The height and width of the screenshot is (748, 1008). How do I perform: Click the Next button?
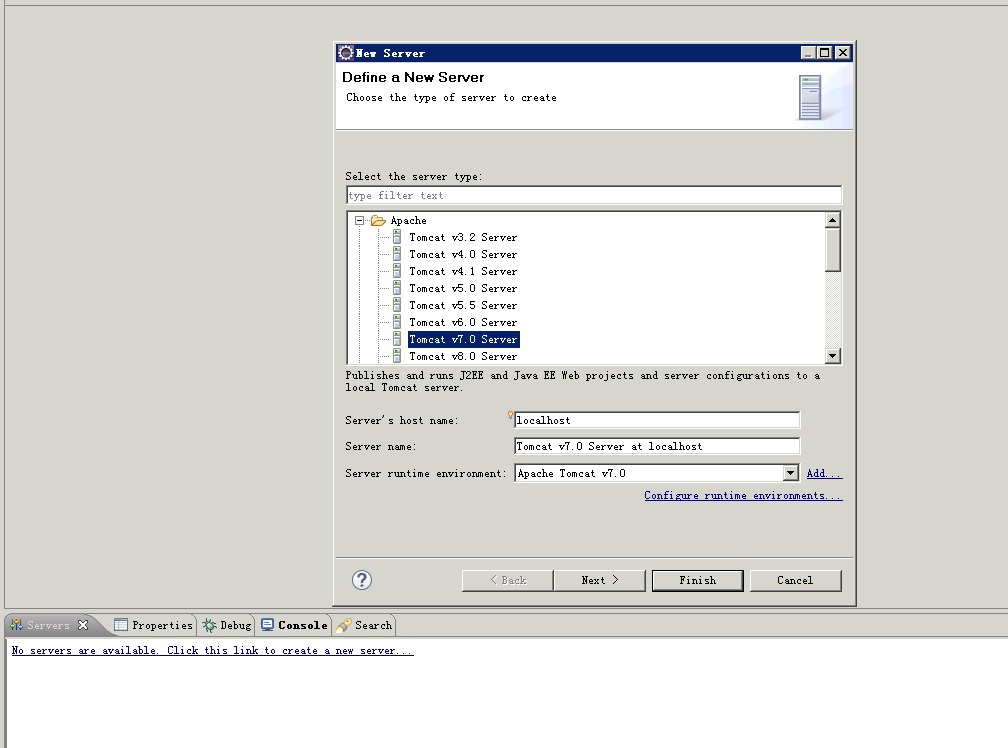[x=600, y=580]
